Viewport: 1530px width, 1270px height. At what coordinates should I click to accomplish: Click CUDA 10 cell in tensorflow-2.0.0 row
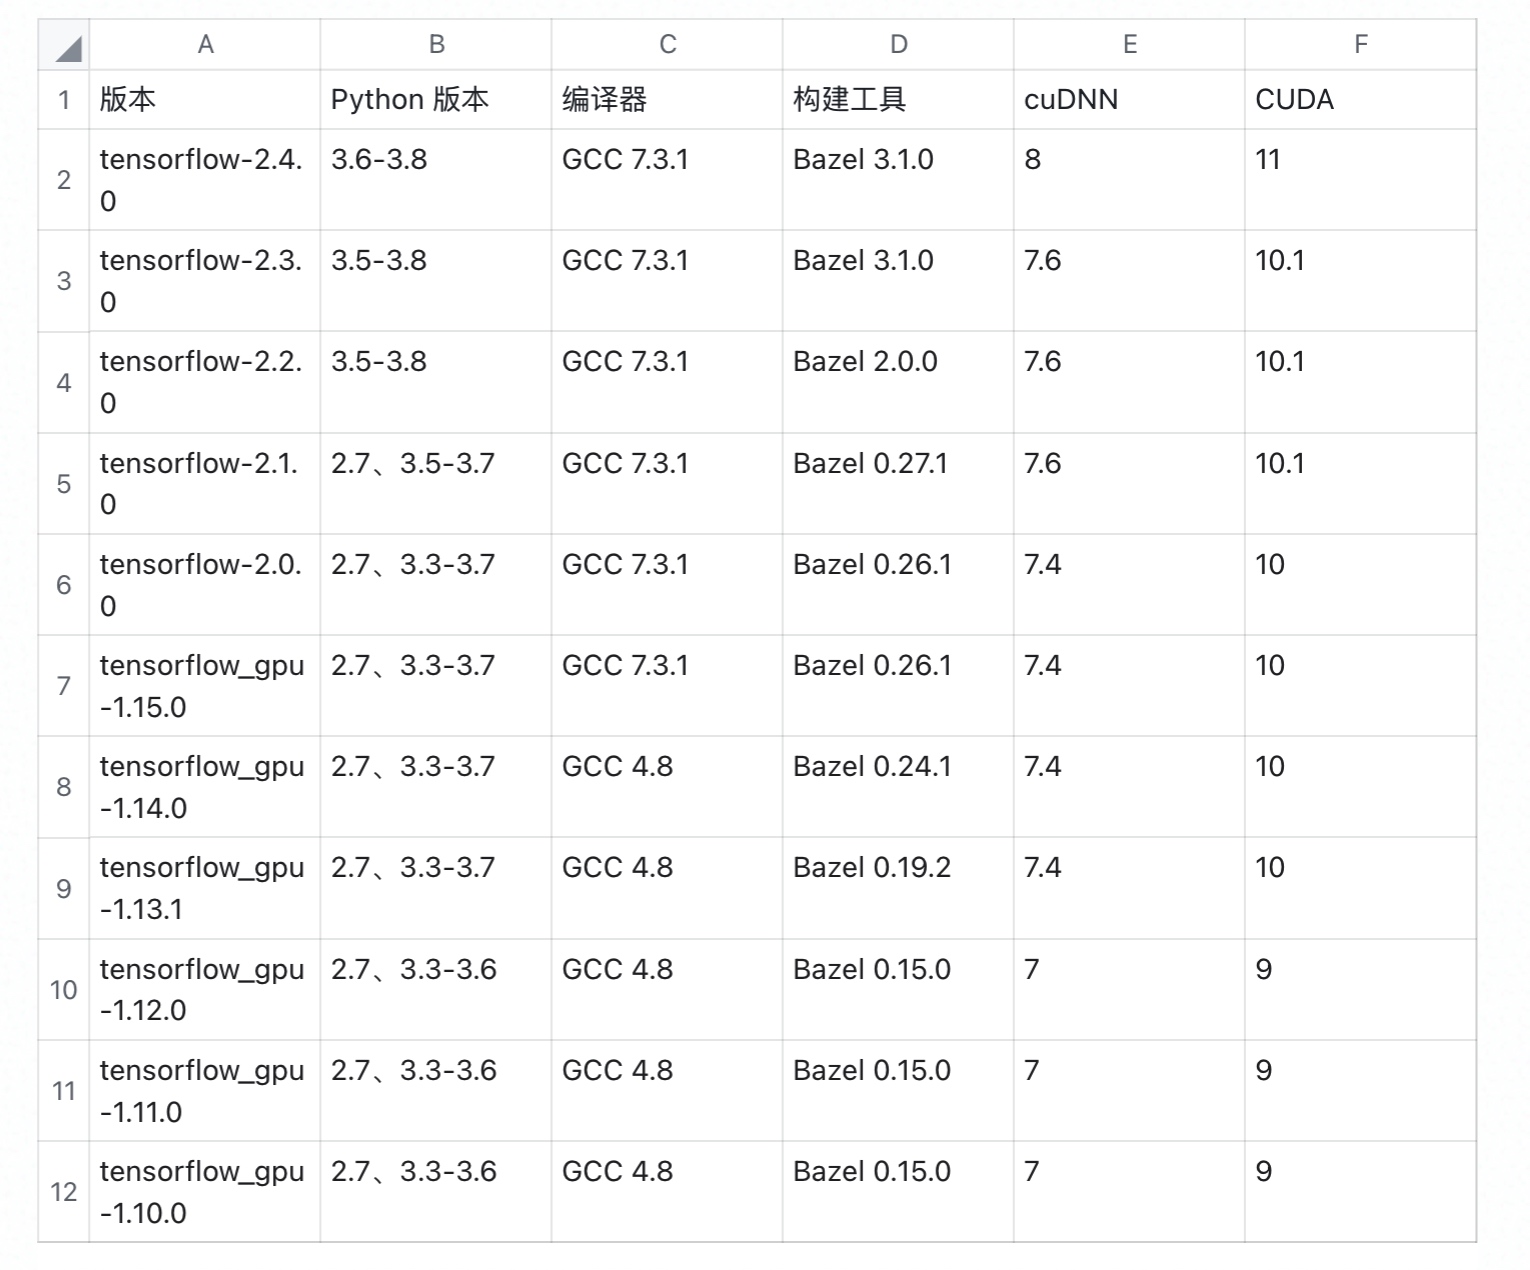pos(1360,585)
